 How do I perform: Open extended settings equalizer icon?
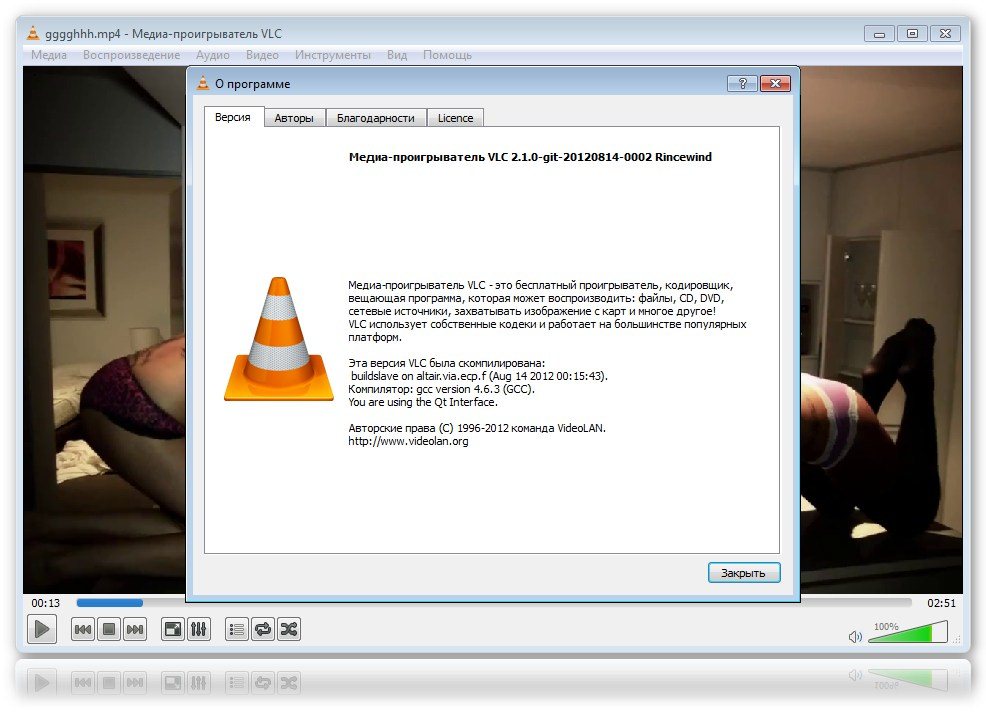coord(199,629)
